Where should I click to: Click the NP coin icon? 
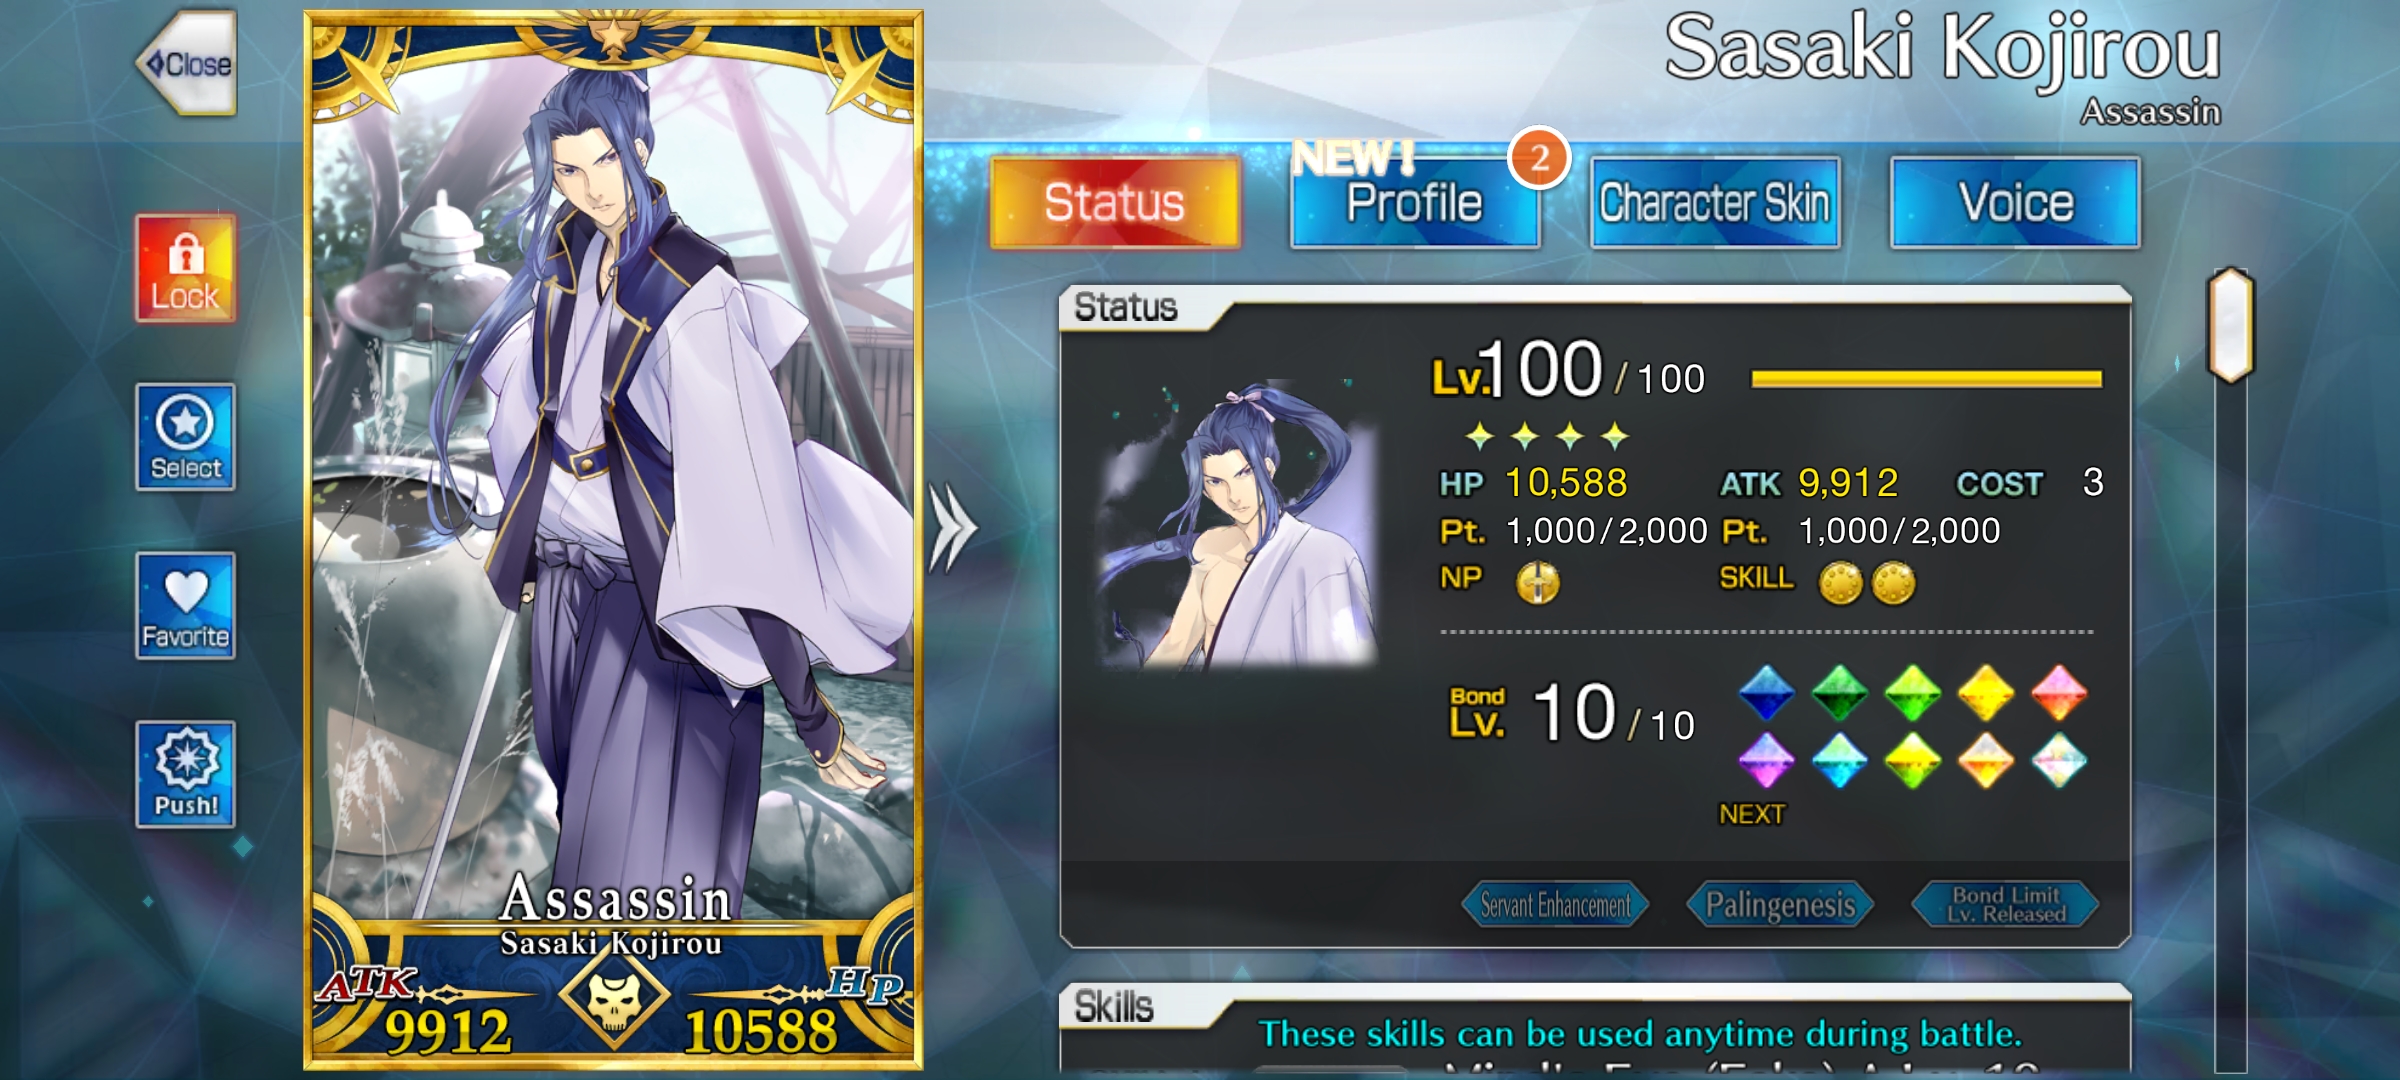(1538, 582)
